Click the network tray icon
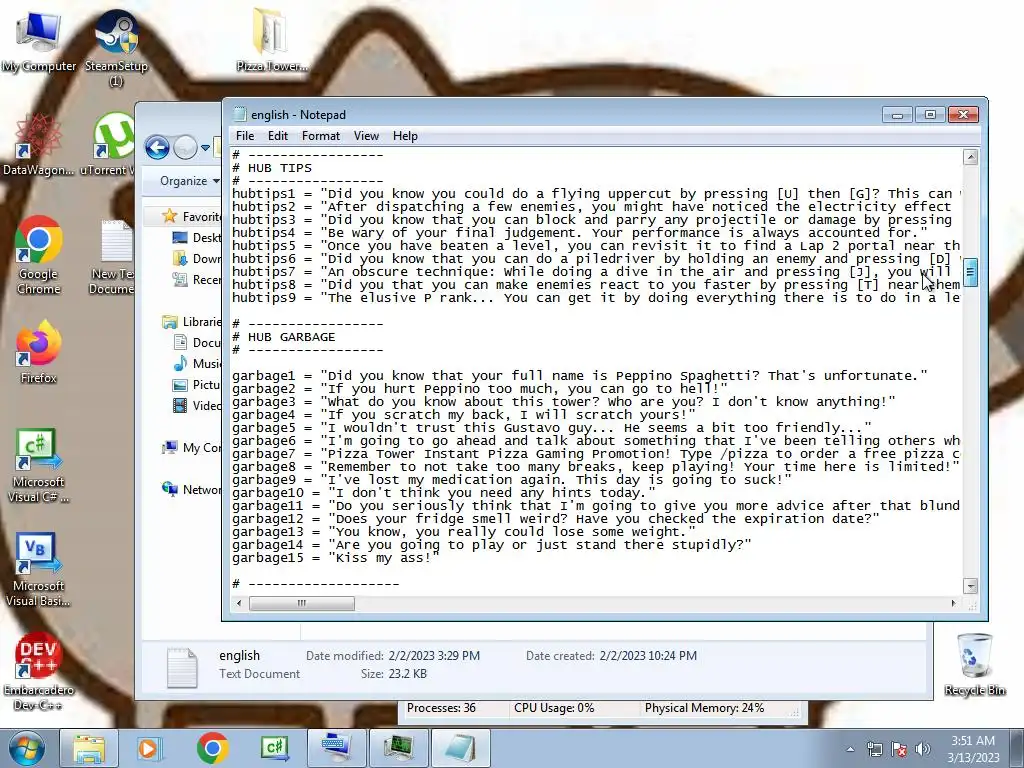 (874, 749)
